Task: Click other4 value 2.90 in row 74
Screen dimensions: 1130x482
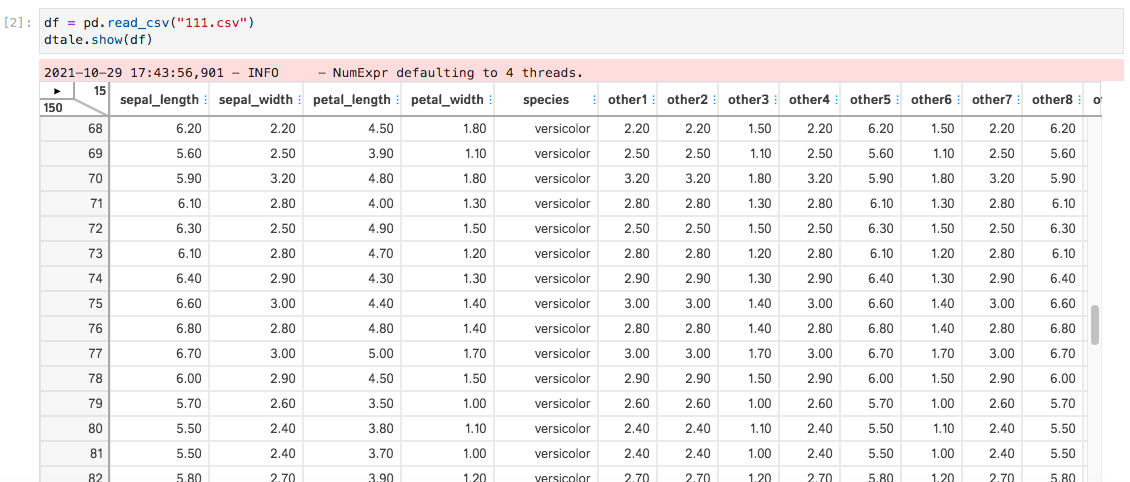Action: (x=820, y=279)
